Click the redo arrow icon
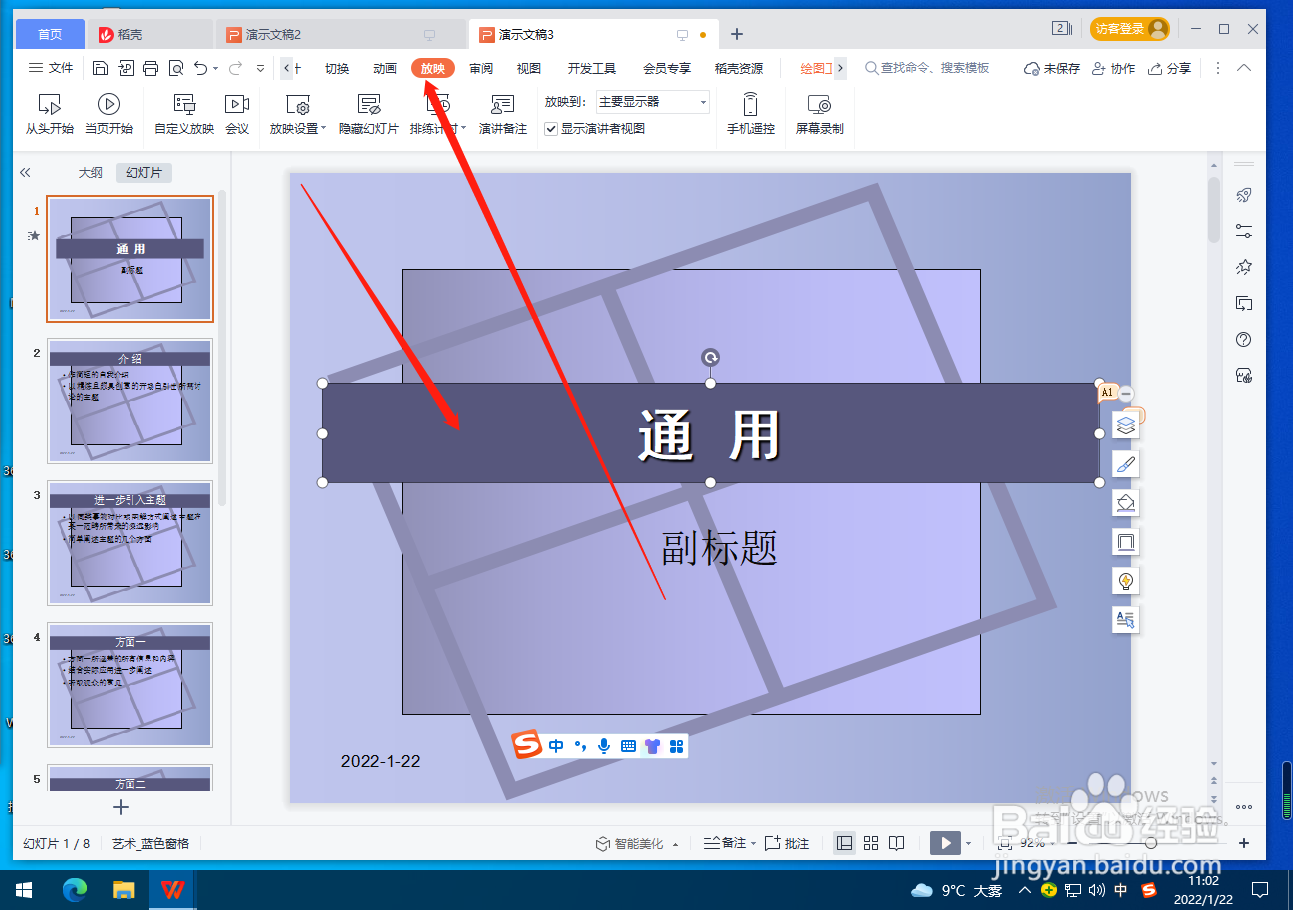This screenshot has height=910, width=1293. pos(236,68)
